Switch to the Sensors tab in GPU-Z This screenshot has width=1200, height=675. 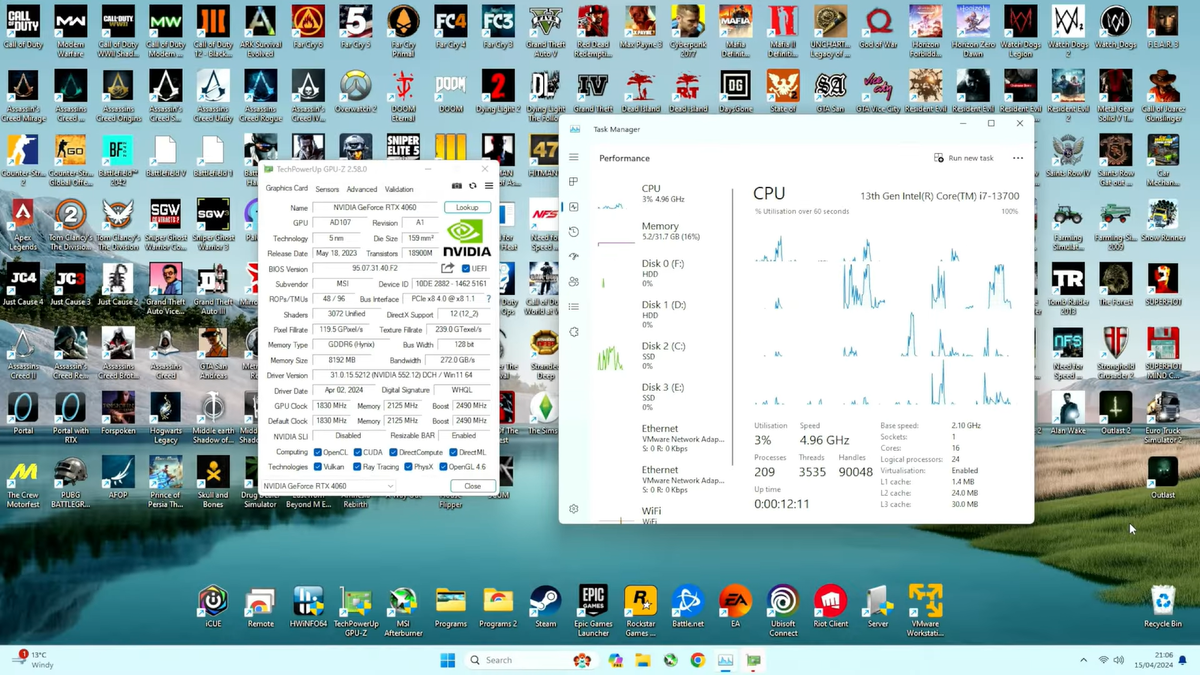tap(327, 189)
